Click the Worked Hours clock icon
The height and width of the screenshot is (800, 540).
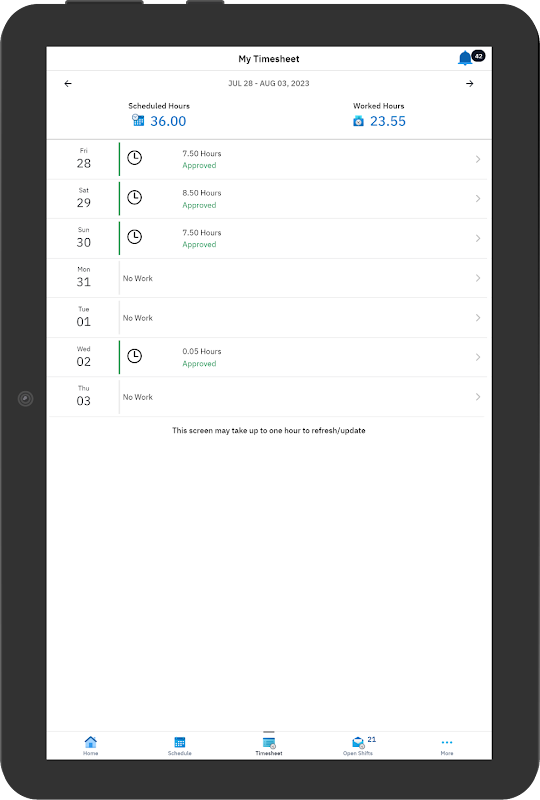click(358, 121)
